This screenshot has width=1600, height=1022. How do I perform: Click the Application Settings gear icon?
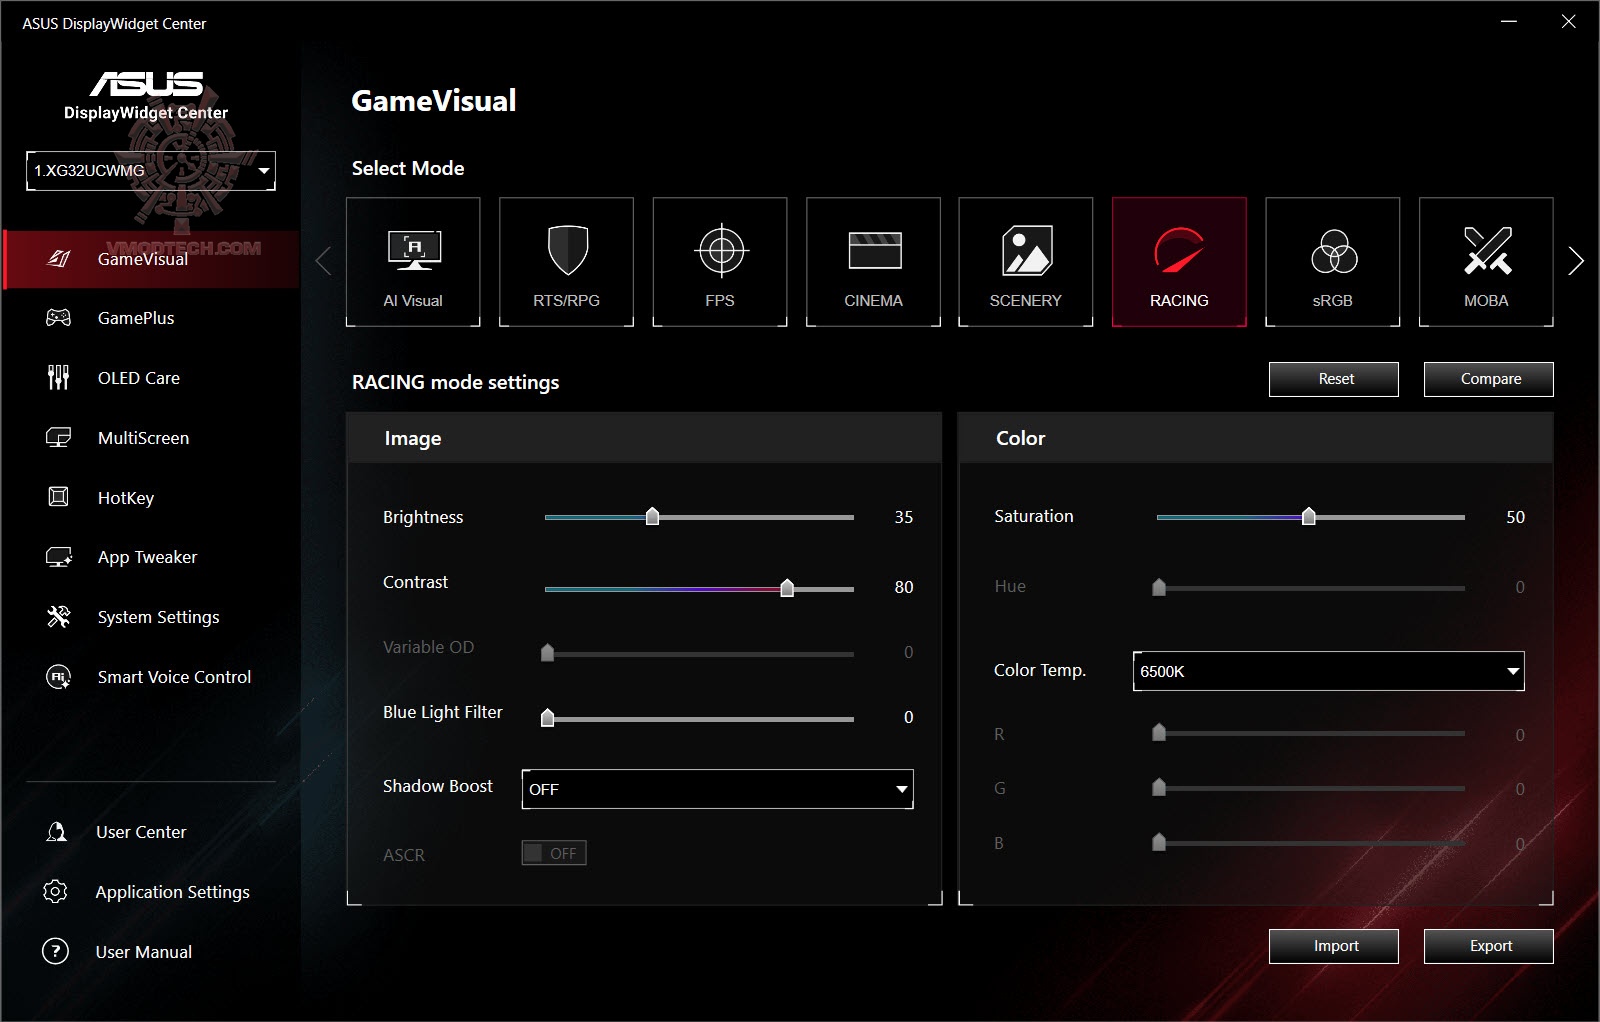point(56,891)
